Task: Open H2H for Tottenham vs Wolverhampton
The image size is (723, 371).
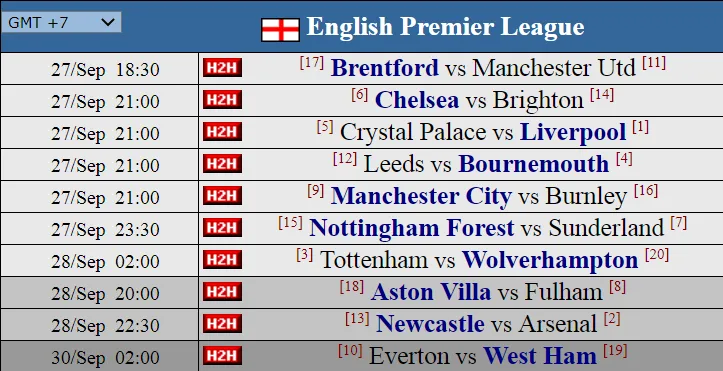Action: tap(222, 259)
